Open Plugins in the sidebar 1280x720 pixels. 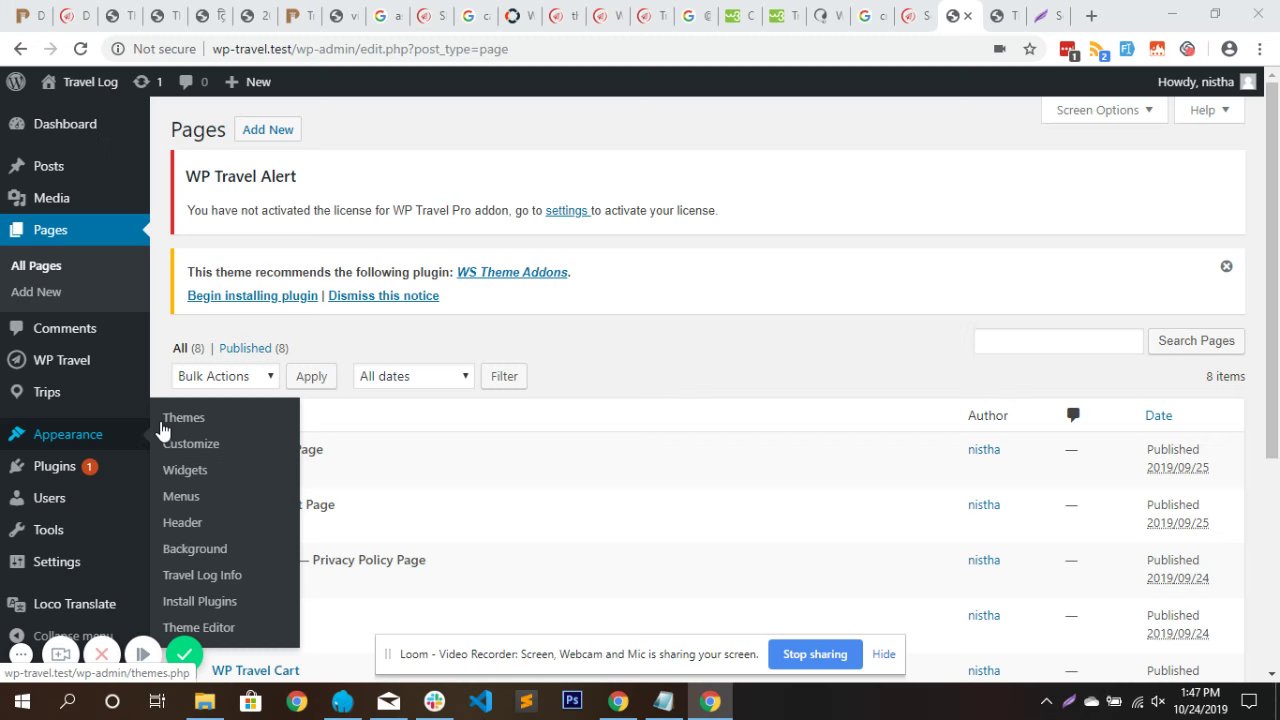tap(54, 466)
